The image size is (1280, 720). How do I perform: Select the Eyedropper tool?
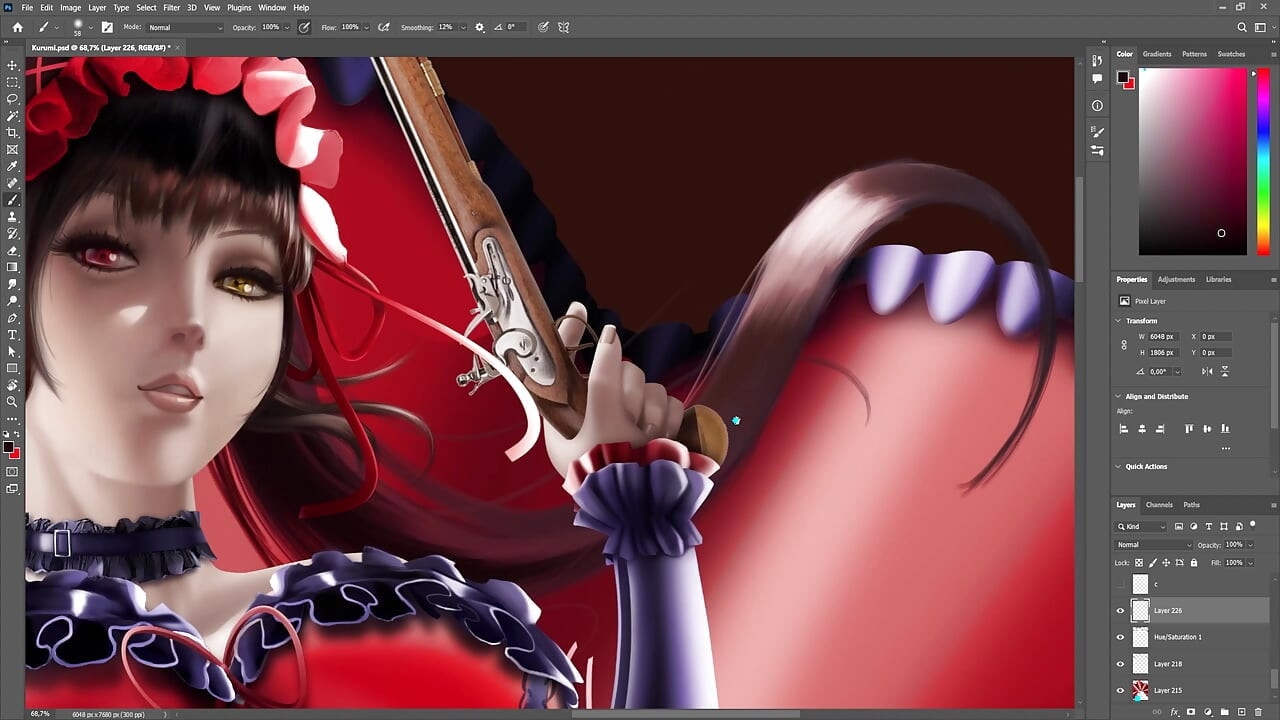coord(13,166)
